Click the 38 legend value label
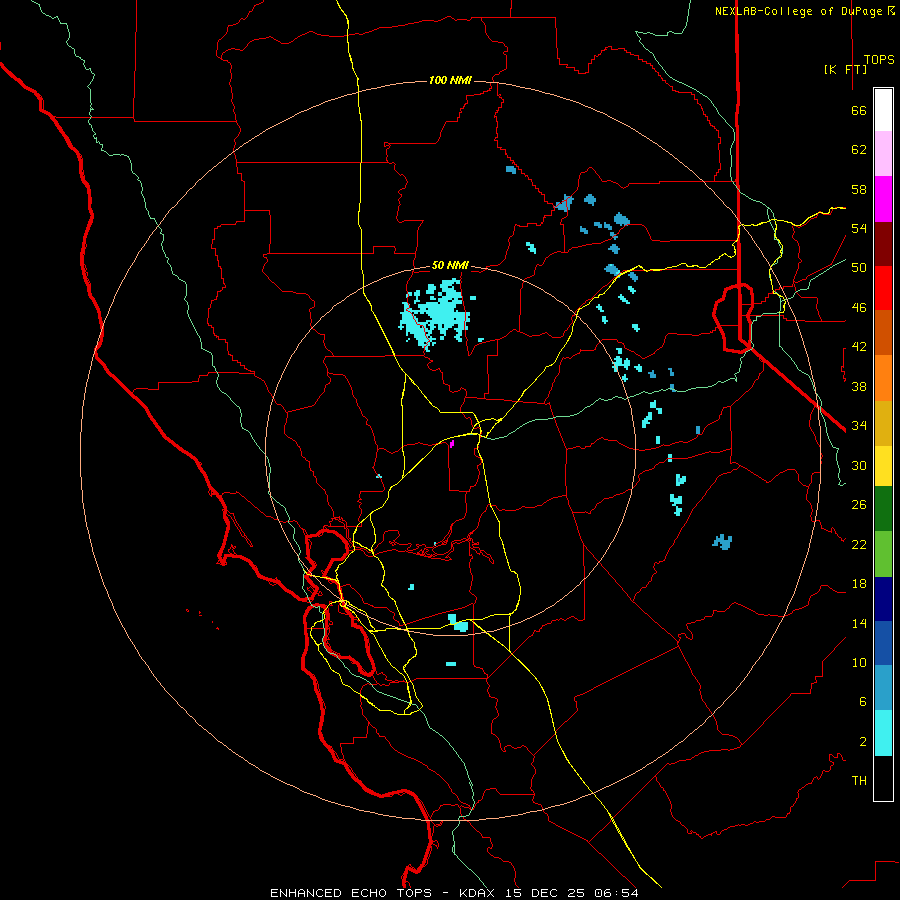Screen dimensions: 900x900 (859, 386)
